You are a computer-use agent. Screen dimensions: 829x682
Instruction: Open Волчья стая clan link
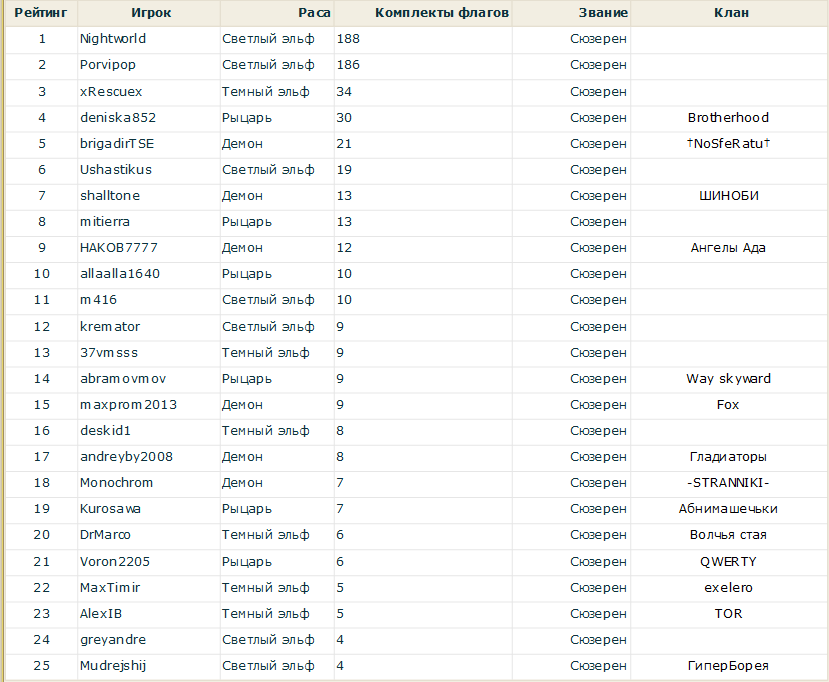(x=728, y=535)
